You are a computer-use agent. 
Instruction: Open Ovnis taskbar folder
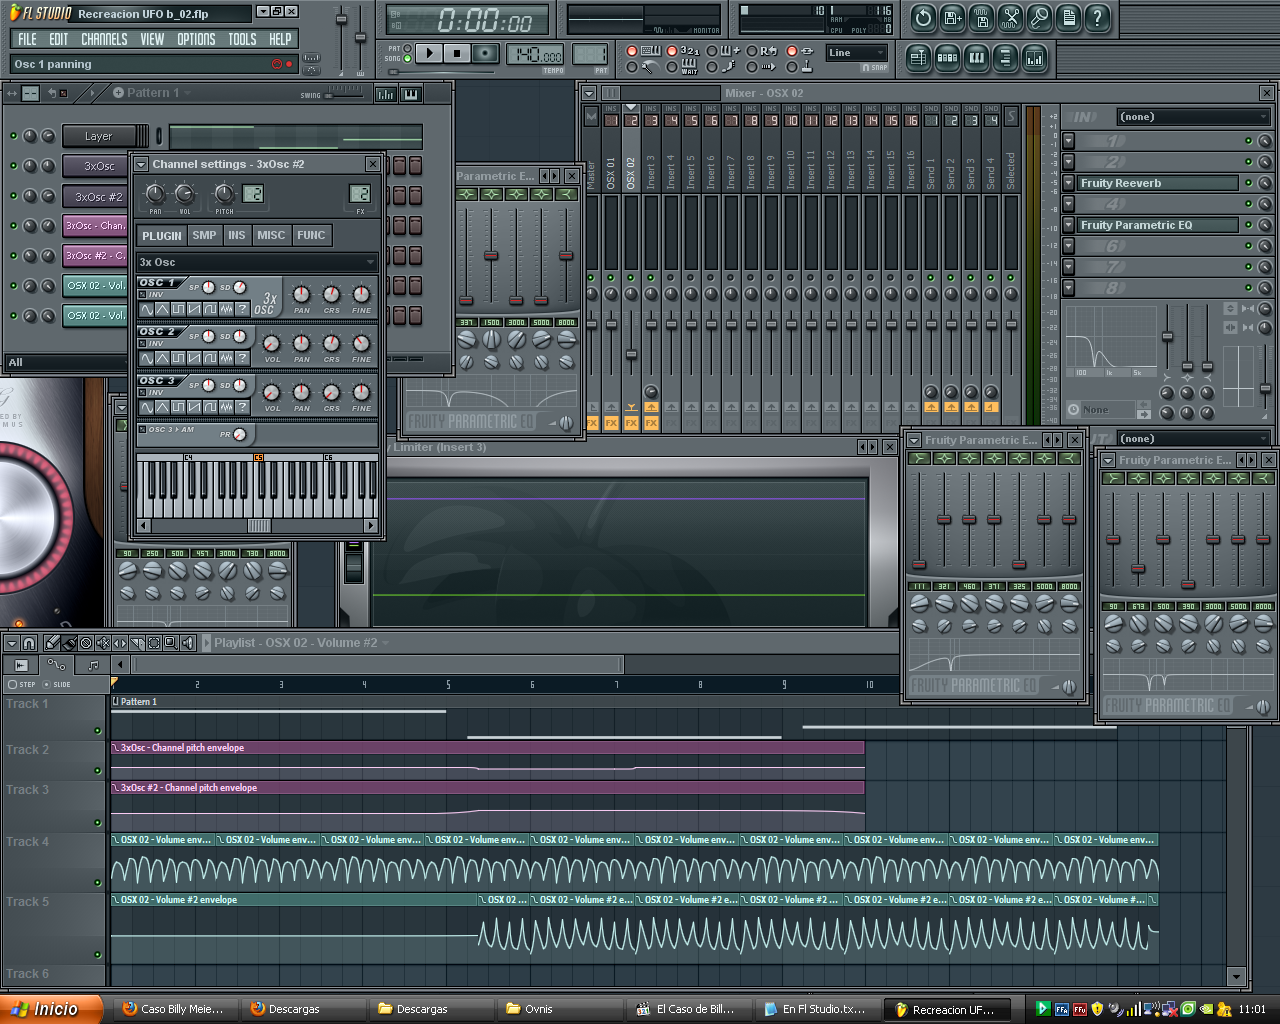(x=560, y=1009)
